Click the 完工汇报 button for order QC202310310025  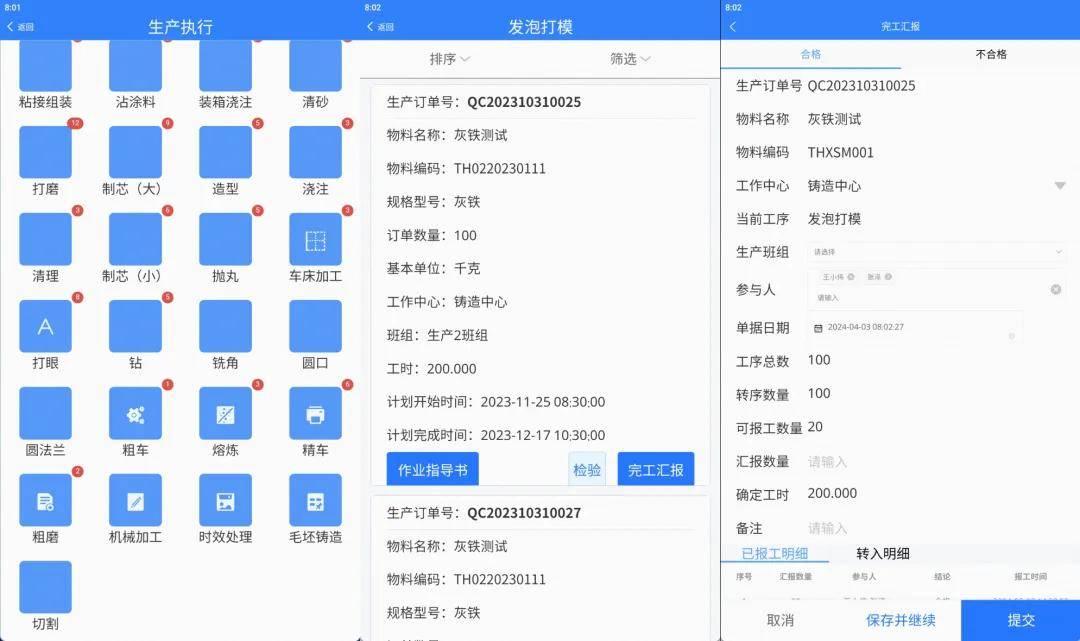click(x=655, y=469)
